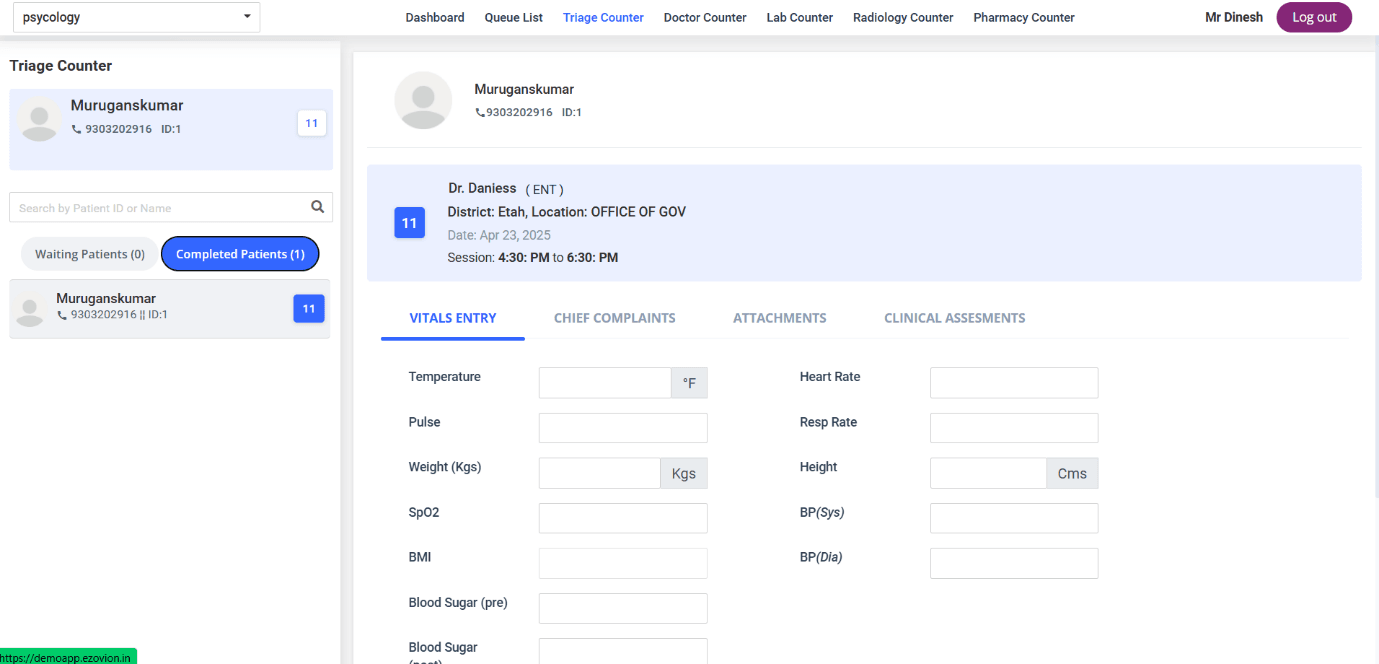Open the Attachments tab
Image resolution: width=1379 pixels, height=664 pixels.
(x=779, y=318)
